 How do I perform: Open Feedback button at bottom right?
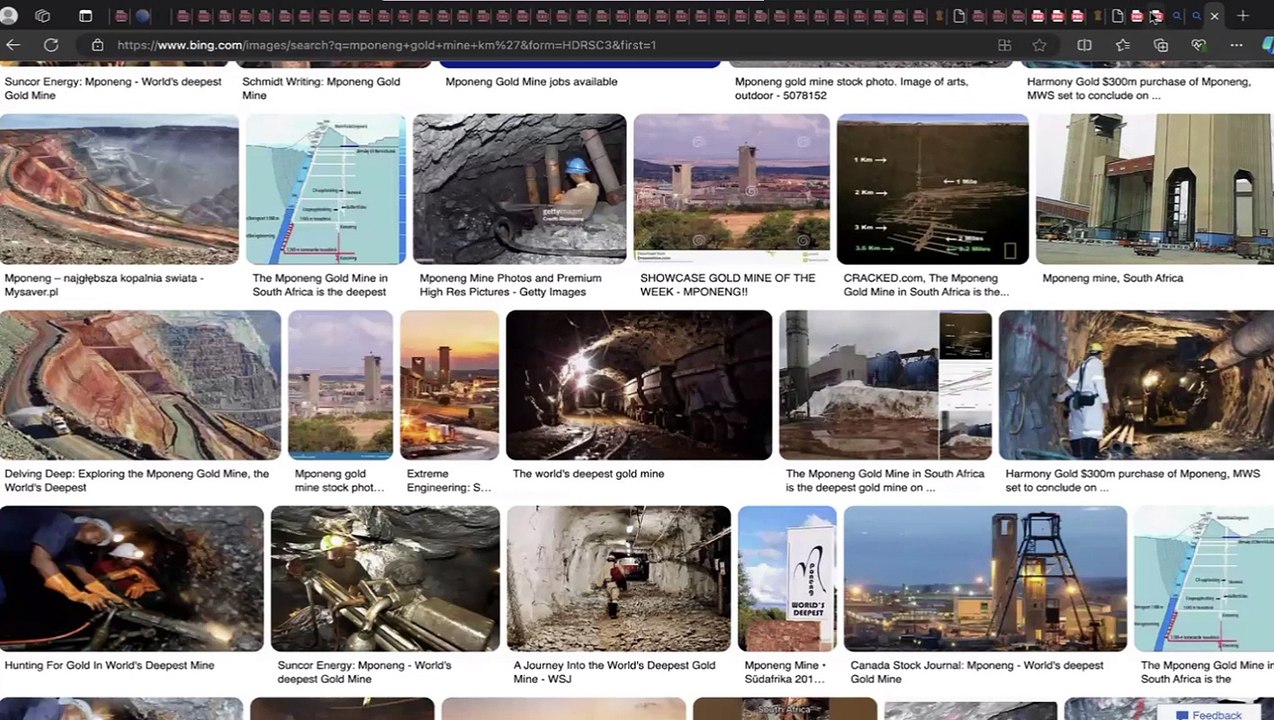tap(1209, 714)
